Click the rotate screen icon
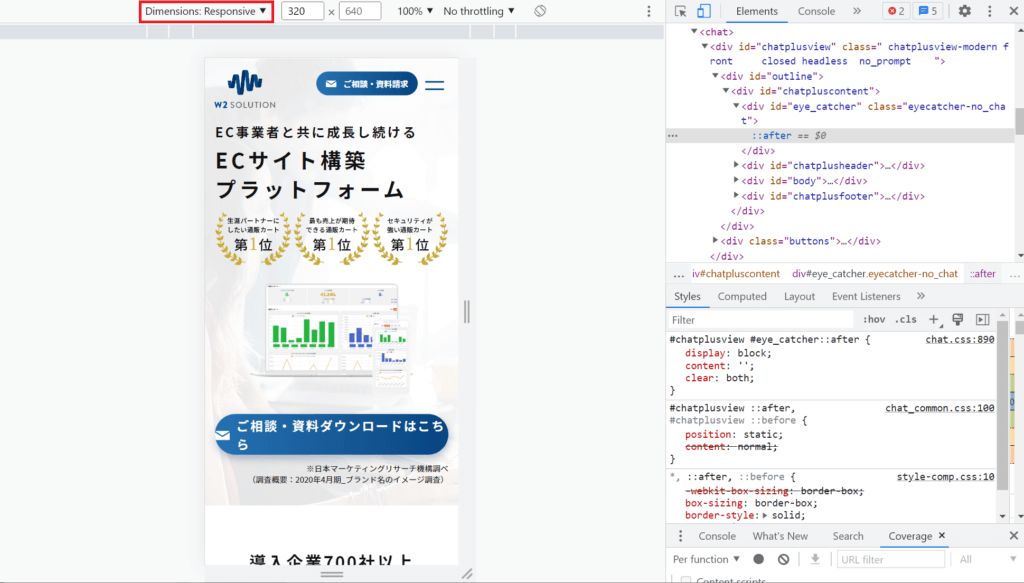 (539, 11)
